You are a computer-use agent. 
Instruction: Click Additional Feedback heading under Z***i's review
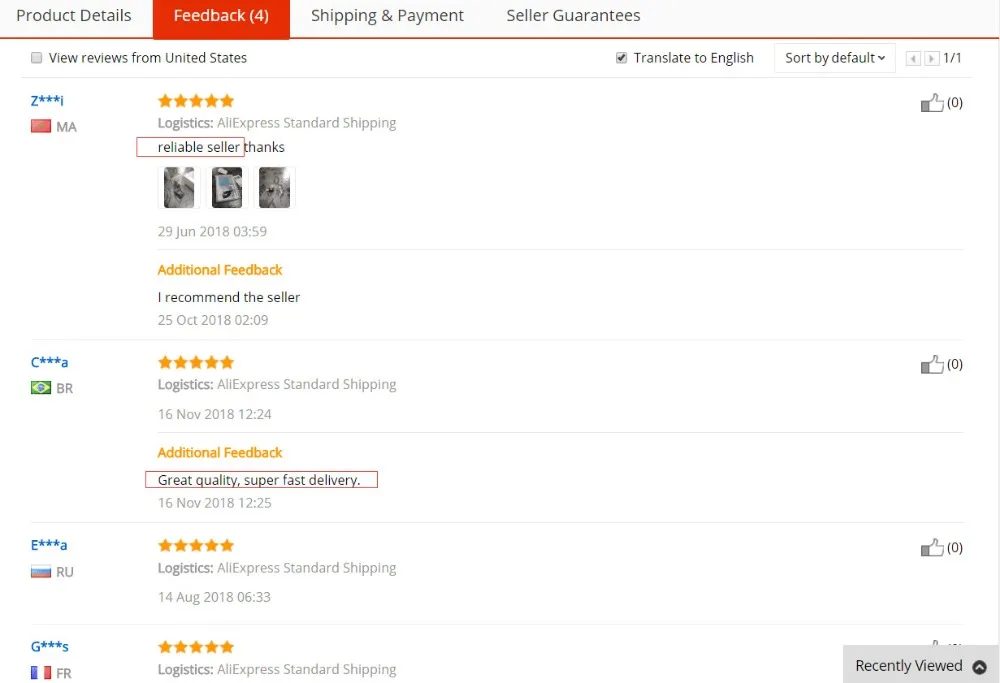(x=220, y=270)
